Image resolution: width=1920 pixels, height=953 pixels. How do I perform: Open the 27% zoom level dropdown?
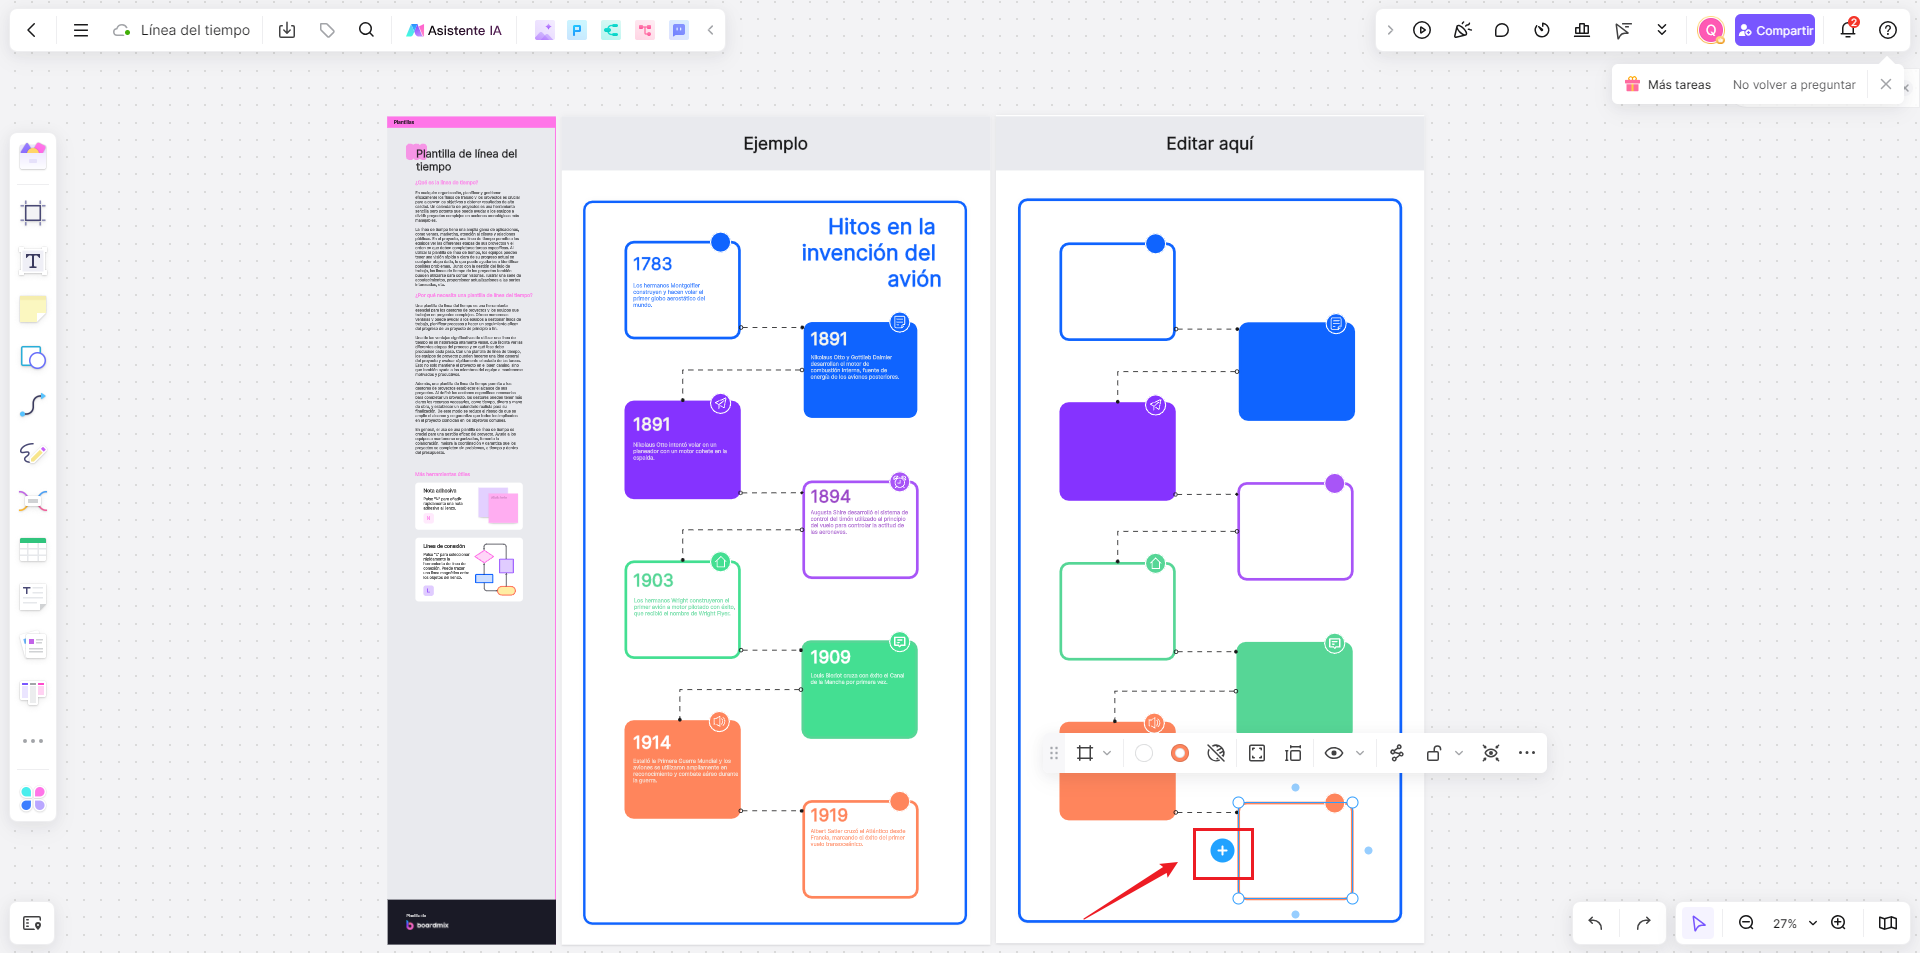point(1794,924)
